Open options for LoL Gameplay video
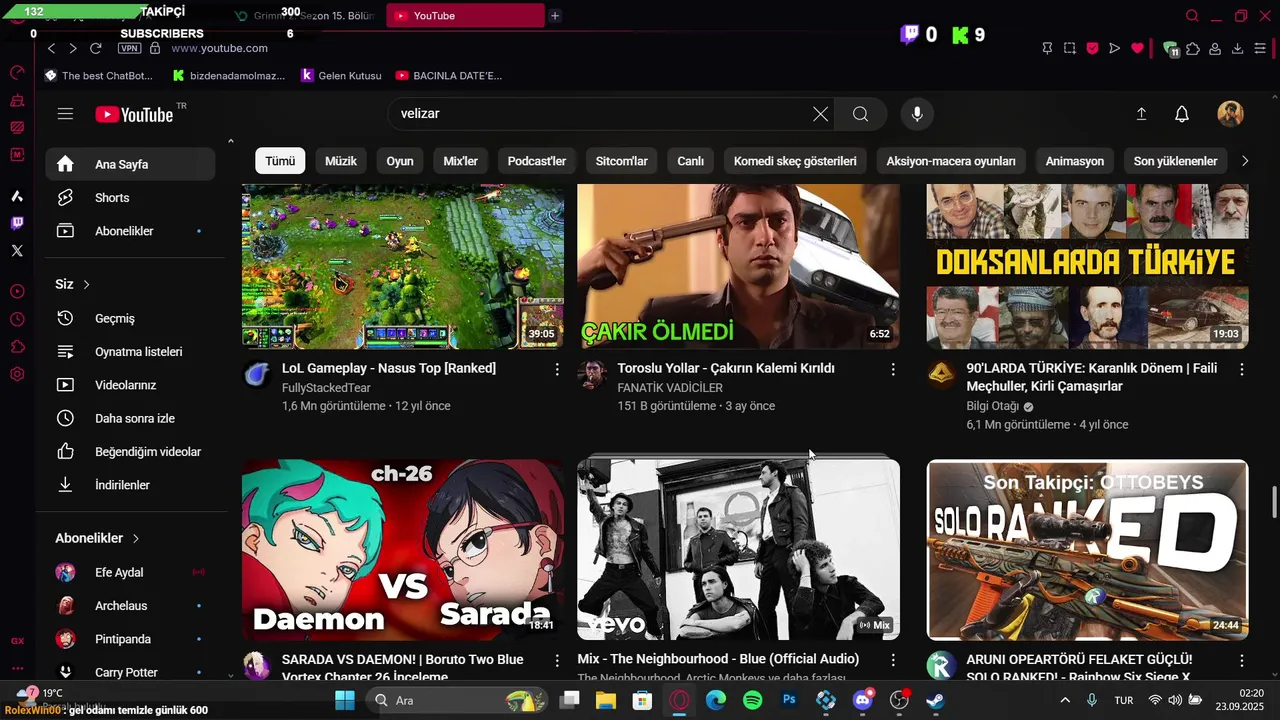 point(557,369)
